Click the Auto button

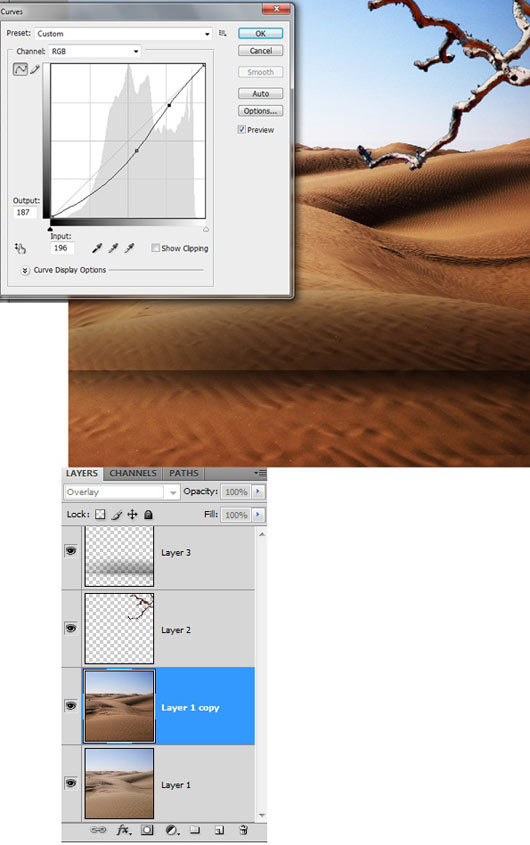click(x=260, y=94)
